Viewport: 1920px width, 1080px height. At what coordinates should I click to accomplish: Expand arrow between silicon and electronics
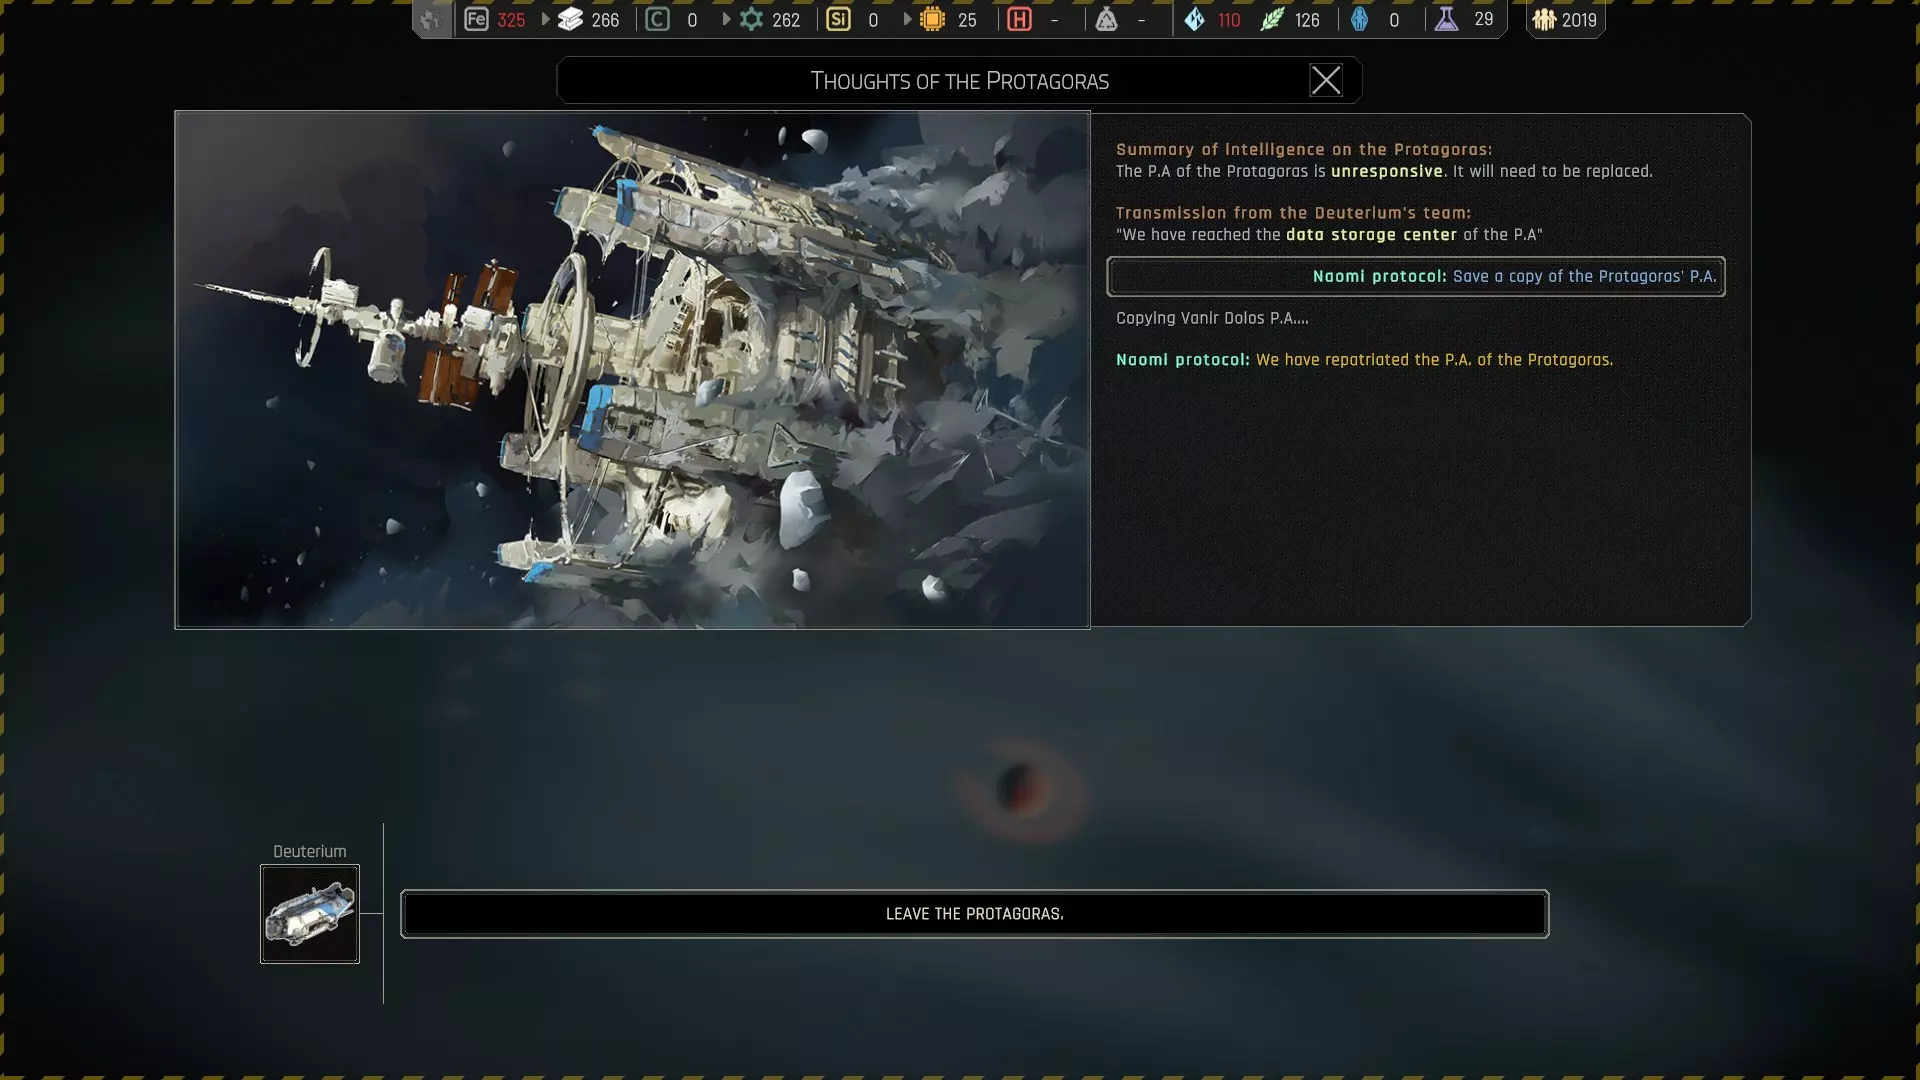pyautogui.click(x=907, y=19)
